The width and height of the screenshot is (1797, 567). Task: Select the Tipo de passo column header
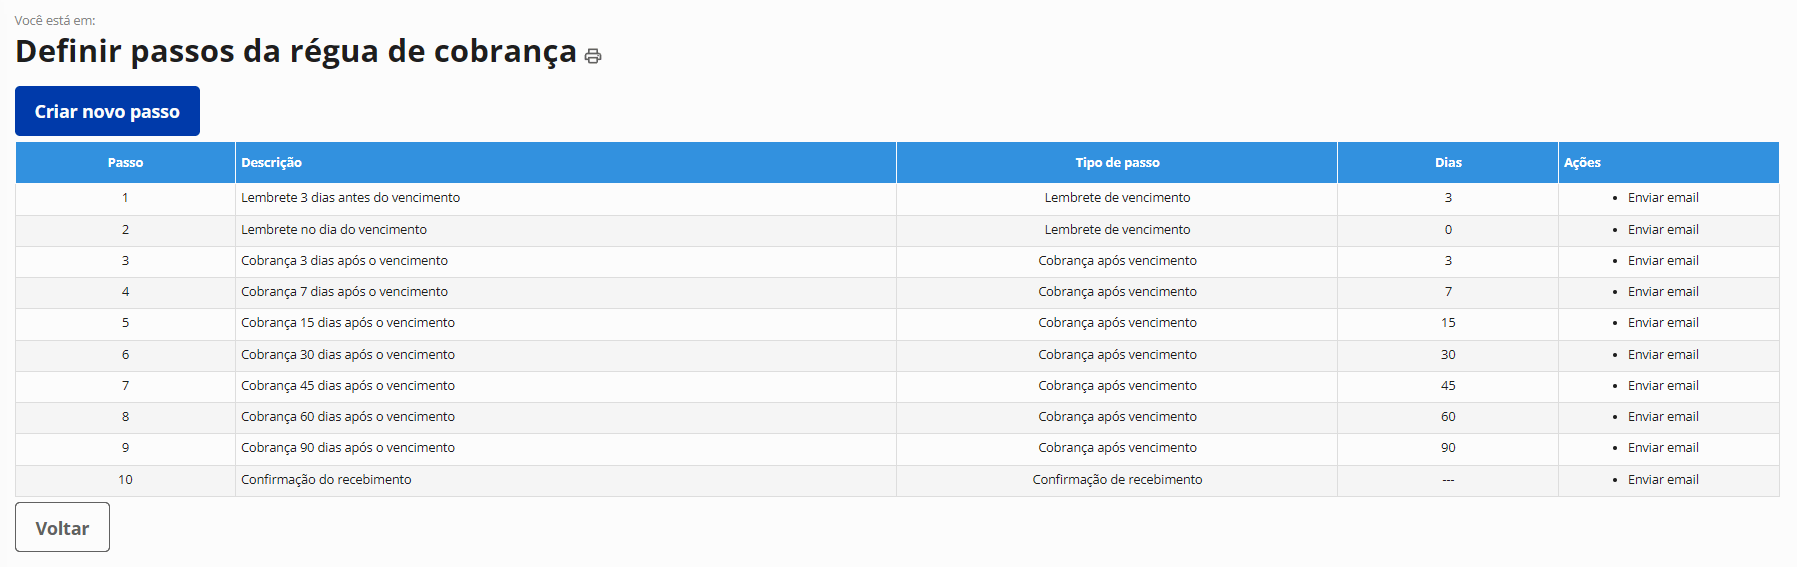pyautogui.click(x=1117, y=163)
